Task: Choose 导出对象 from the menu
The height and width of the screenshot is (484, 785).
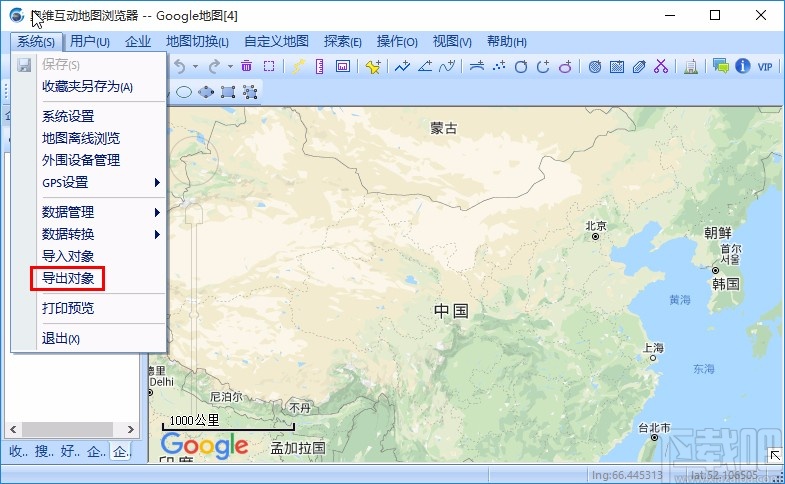Action: tap(68, 278)
